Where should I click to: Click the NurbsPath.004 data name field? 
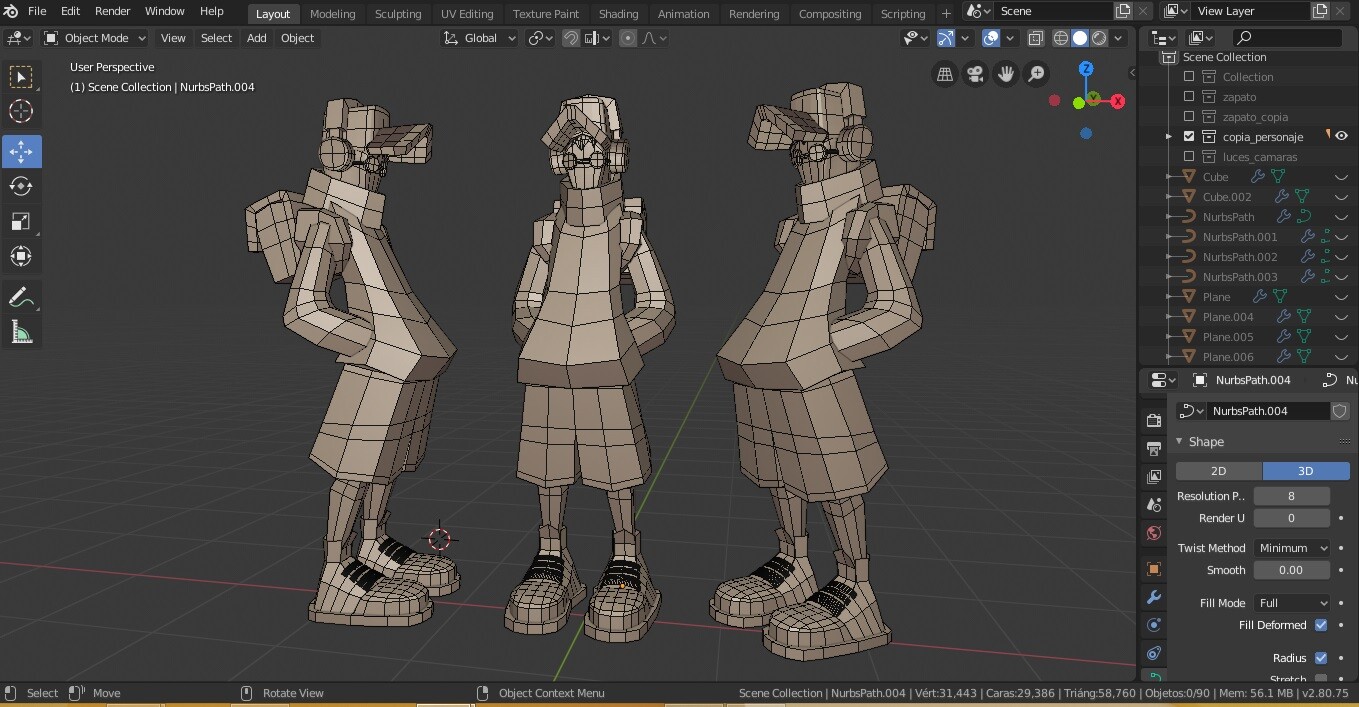click(x=1267, y=411)
